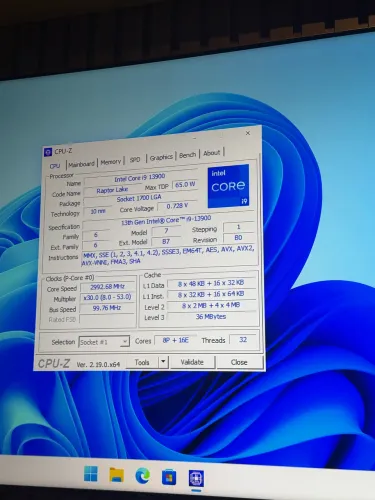Screen dimensions: 375x500
Task: Click the Cores value 8P + 16E
Action: (x=176, y=340)
